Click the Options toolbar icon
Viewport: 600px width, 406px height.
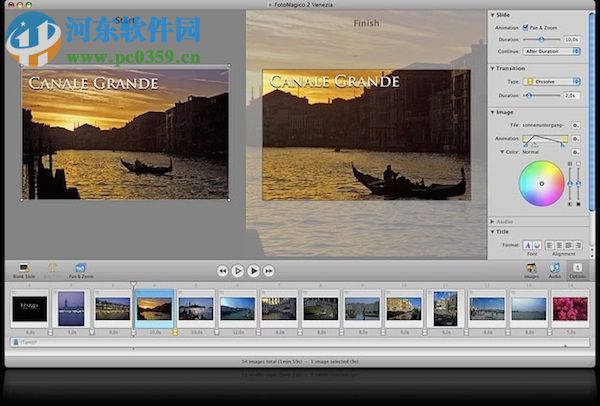pyautogui.click(x=578, y=268)
